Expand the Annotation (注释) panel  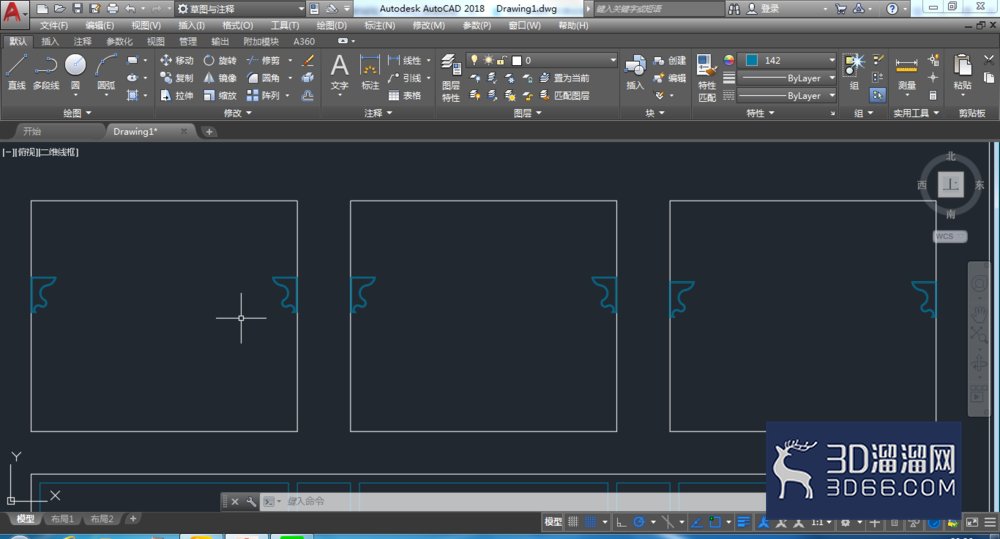(x=378, y=113)
